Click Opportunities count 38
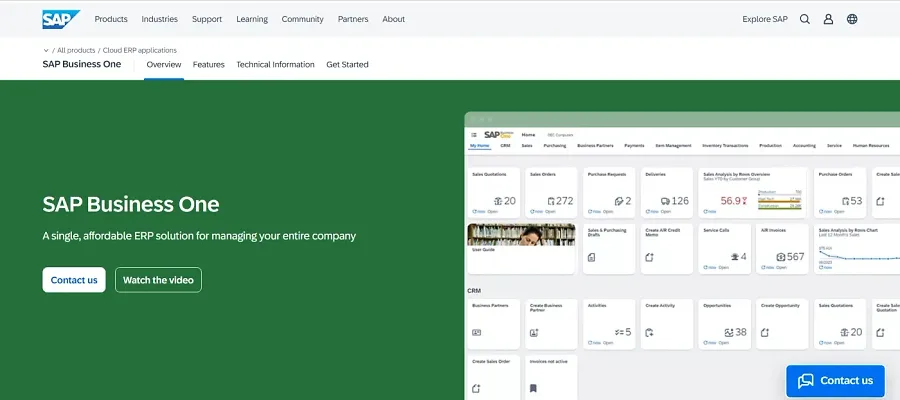The image size is (900, 400). [x=741, y=332]
